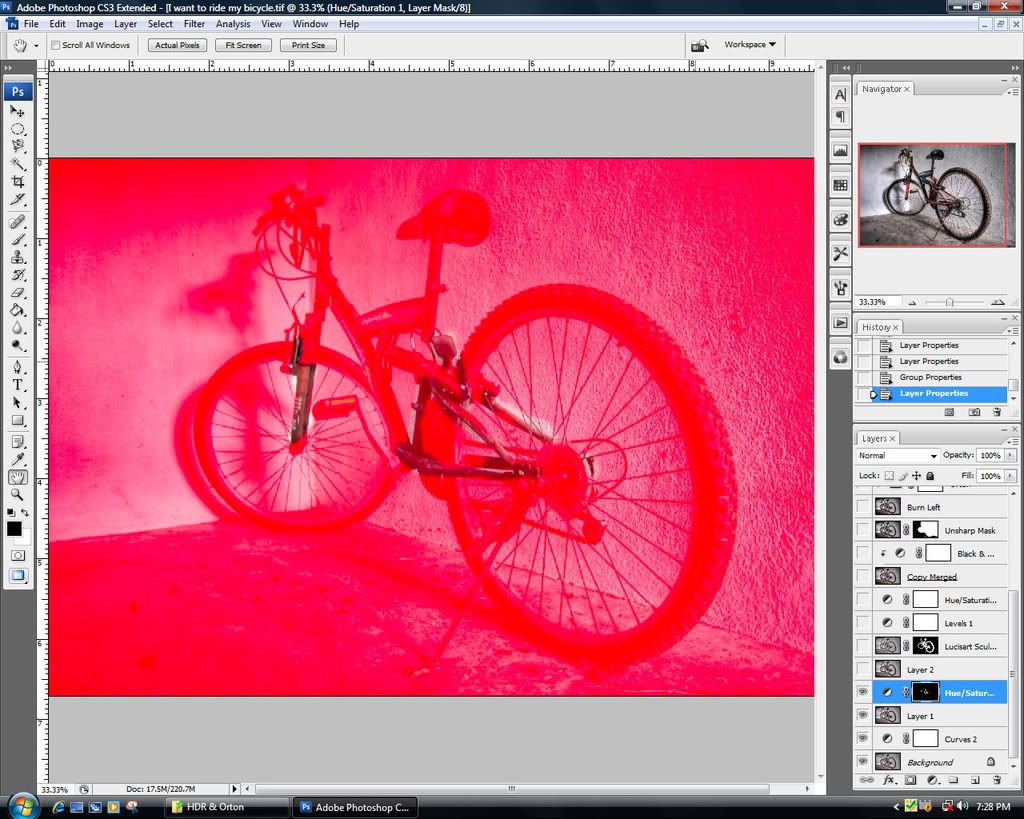
Task: Open the Histogram panel icon
Action: [x=840, y=150]
